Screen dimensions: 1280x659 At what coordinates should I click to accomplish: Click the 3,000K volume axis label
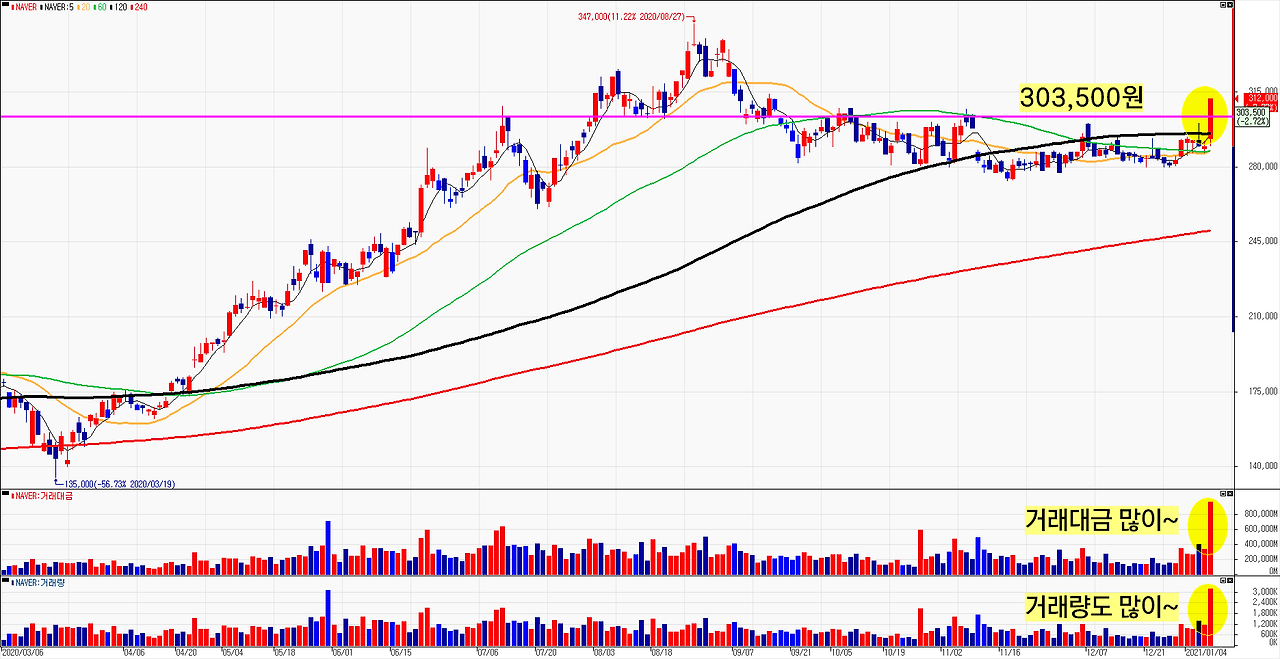coord(1264,592)
